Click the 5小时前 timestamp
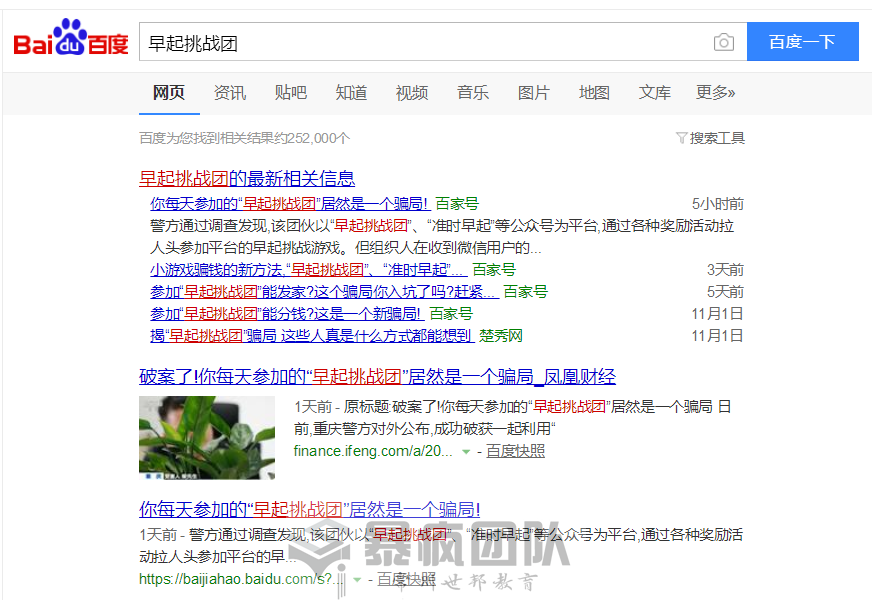 click(717, 204)
